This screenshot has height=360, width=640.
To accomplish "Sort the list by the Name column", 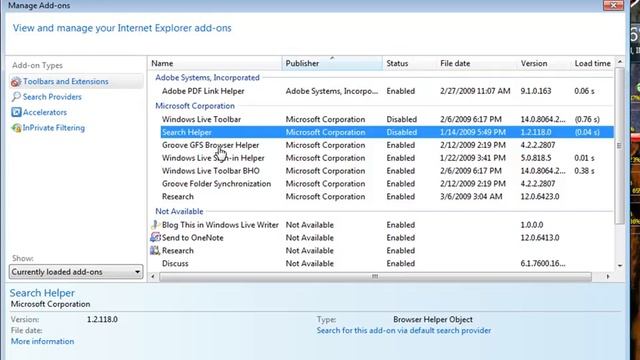I will (215, 63).
